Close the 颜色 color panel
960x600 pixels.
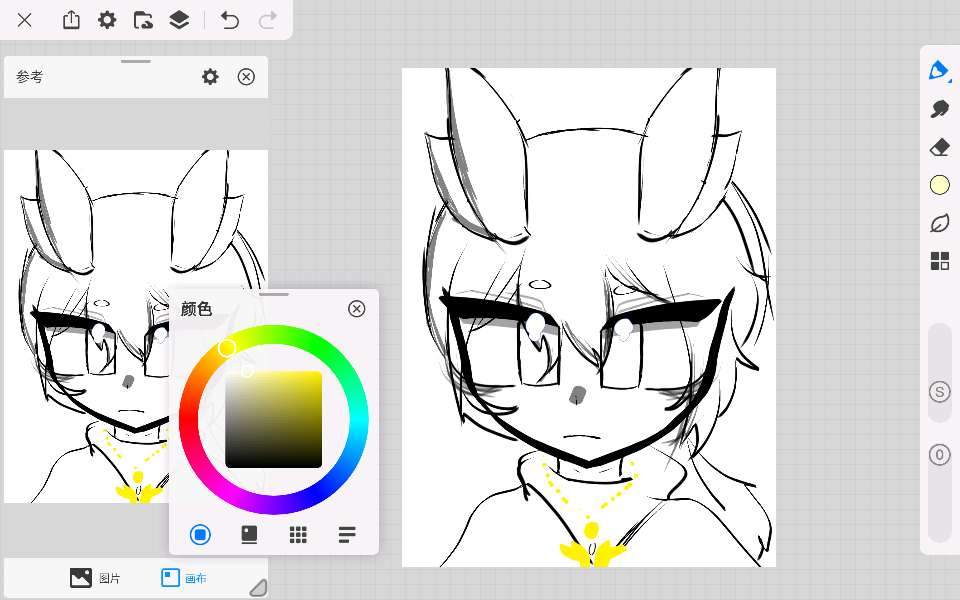tap(356, 309)
